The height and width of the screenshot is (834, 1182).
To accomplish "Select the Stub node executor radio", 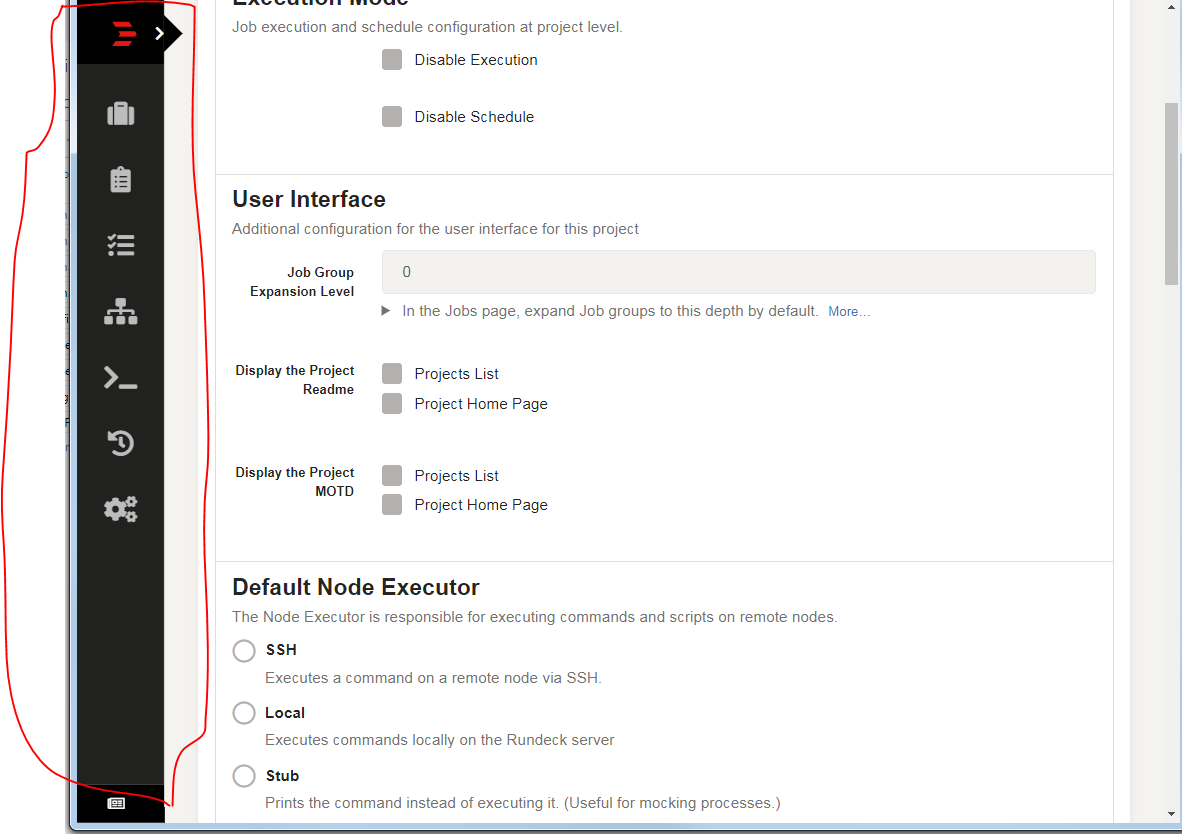I will point(243,775).
